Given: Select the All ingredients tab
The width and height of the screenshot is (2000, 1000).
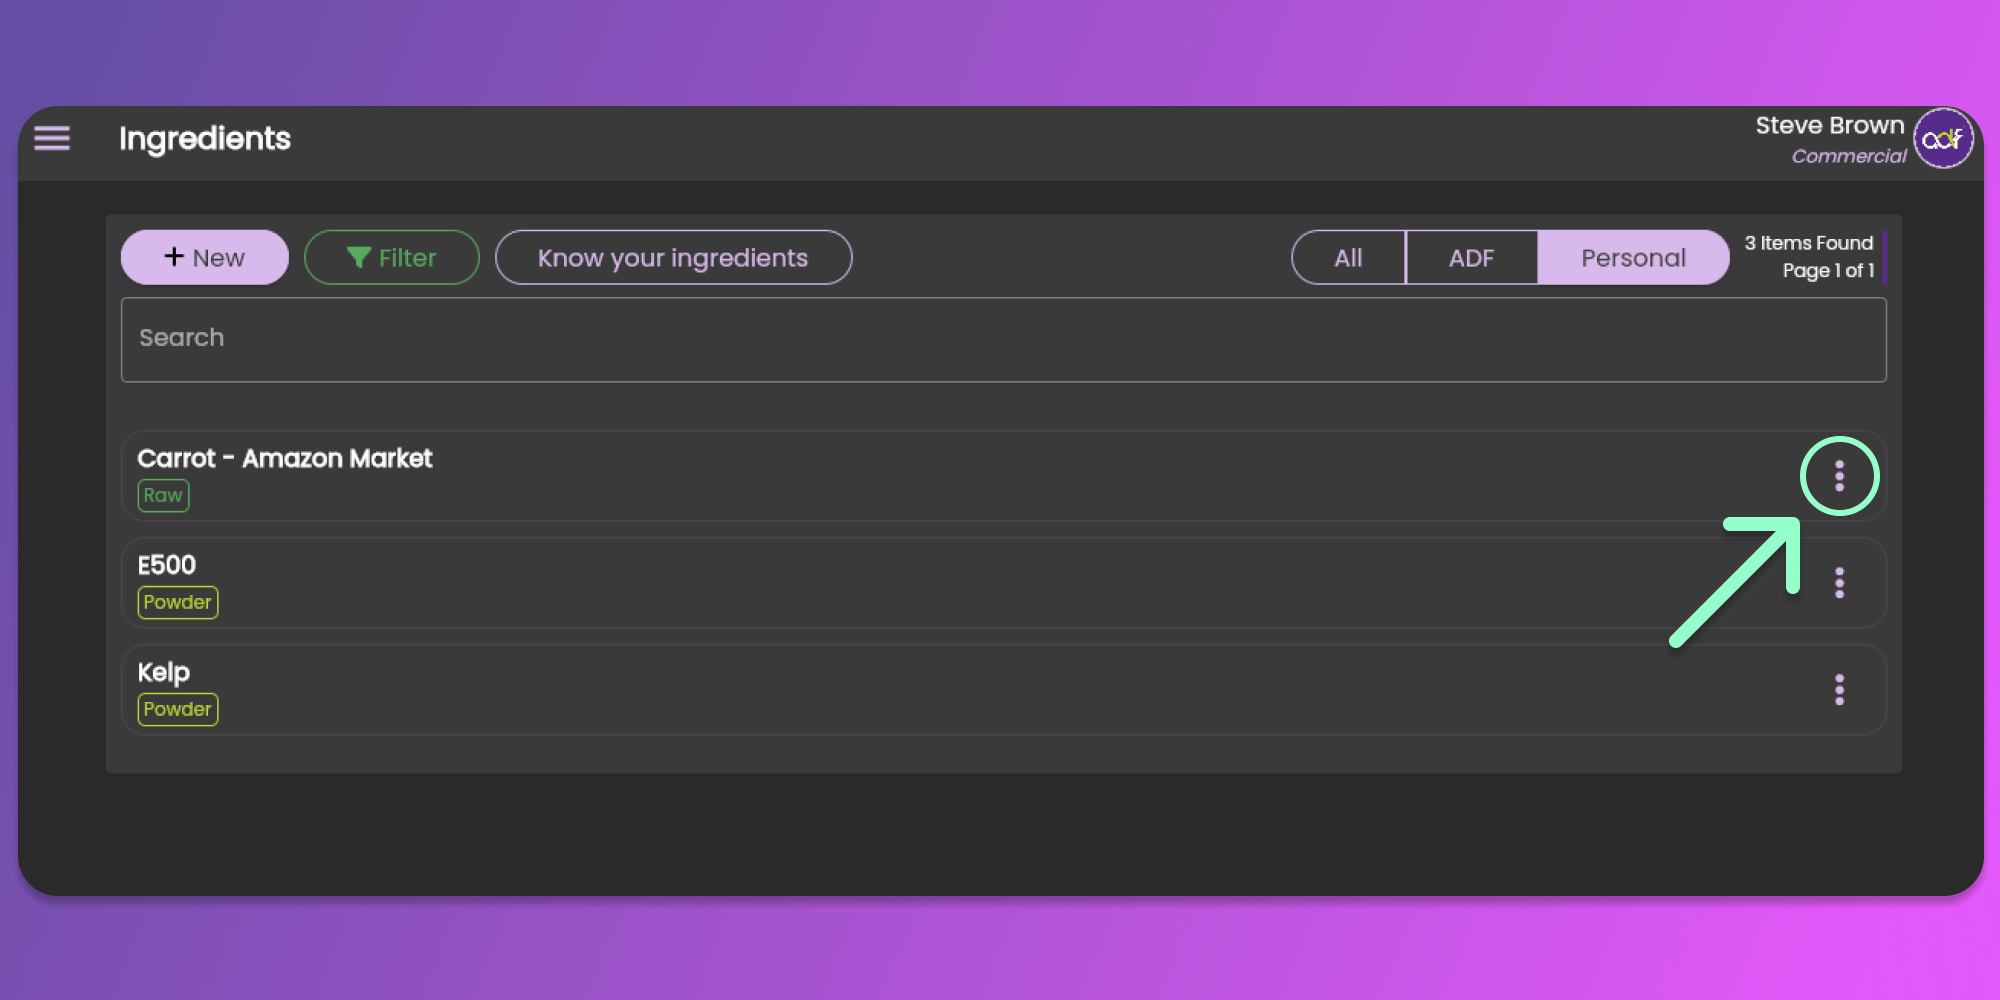Looking at the screenshot, I should [x=1348, y=258].
